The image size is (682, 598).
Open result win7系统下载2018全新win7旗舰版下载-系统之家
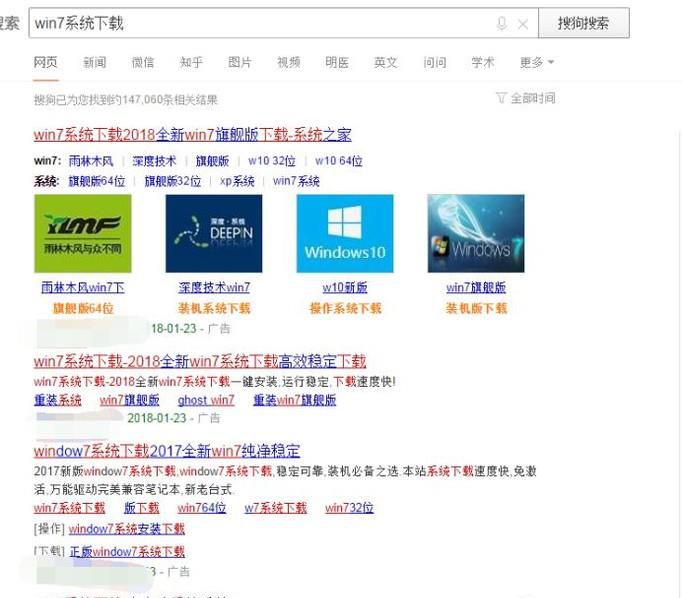[193, 135]
